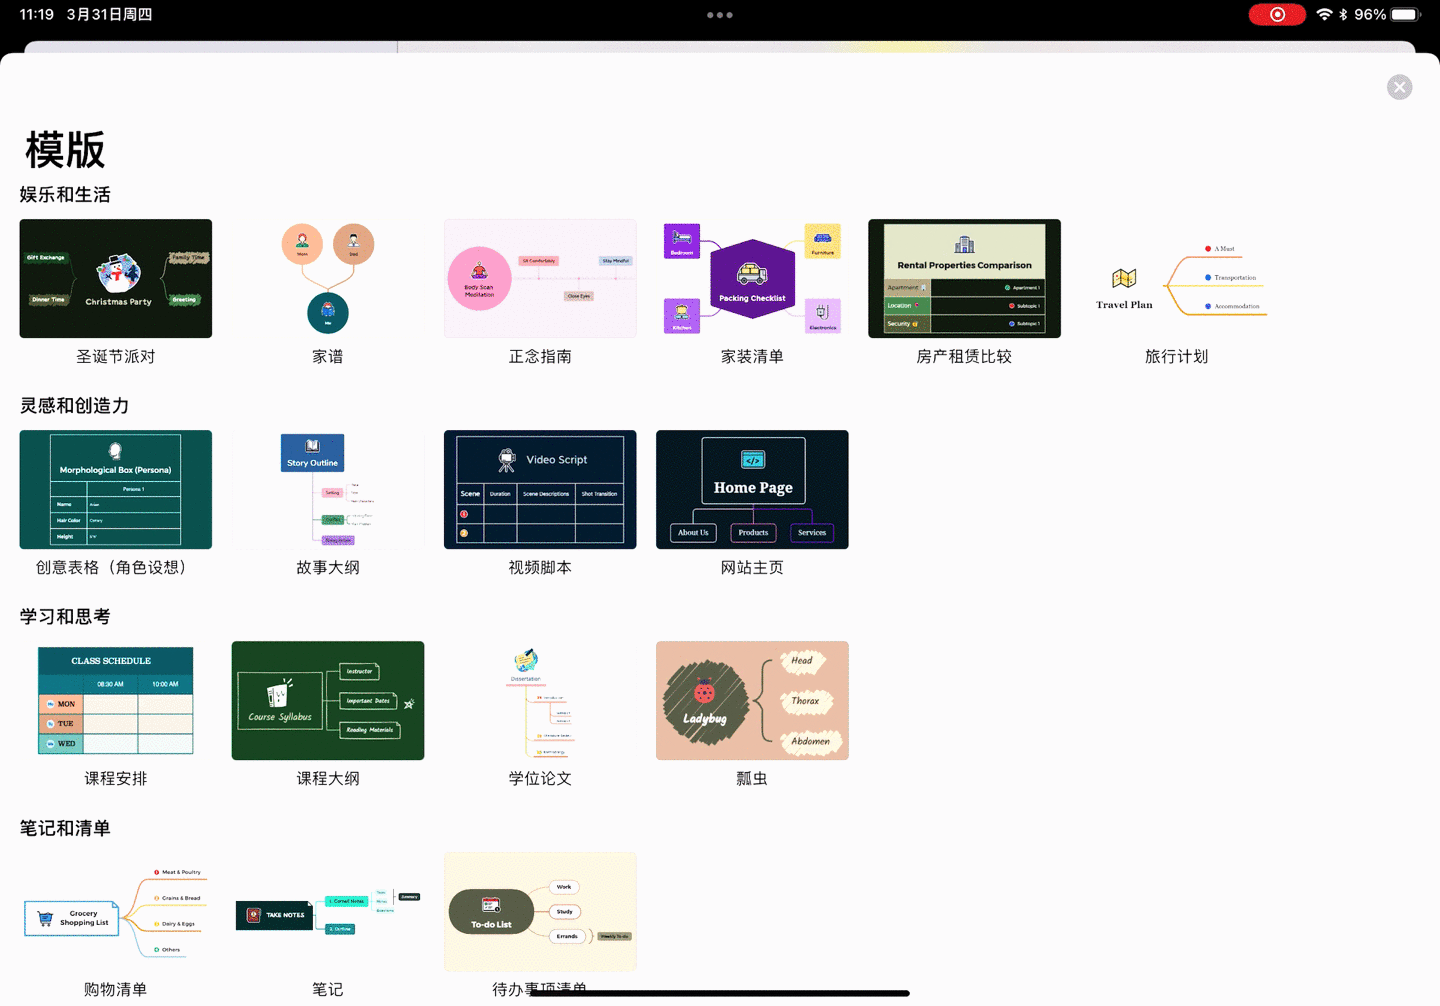Open the Morphological Box persona template
Screen dimensions: 1440x1006
(115, 489)
